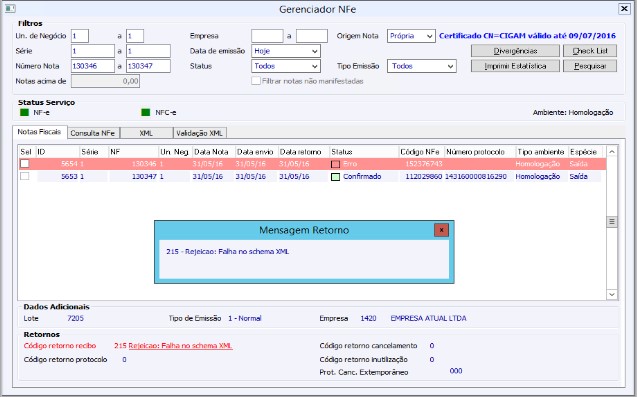Viewport: 638px width, 397px height.
Task: Click the Notas acima de field
Action: point(105,81)
